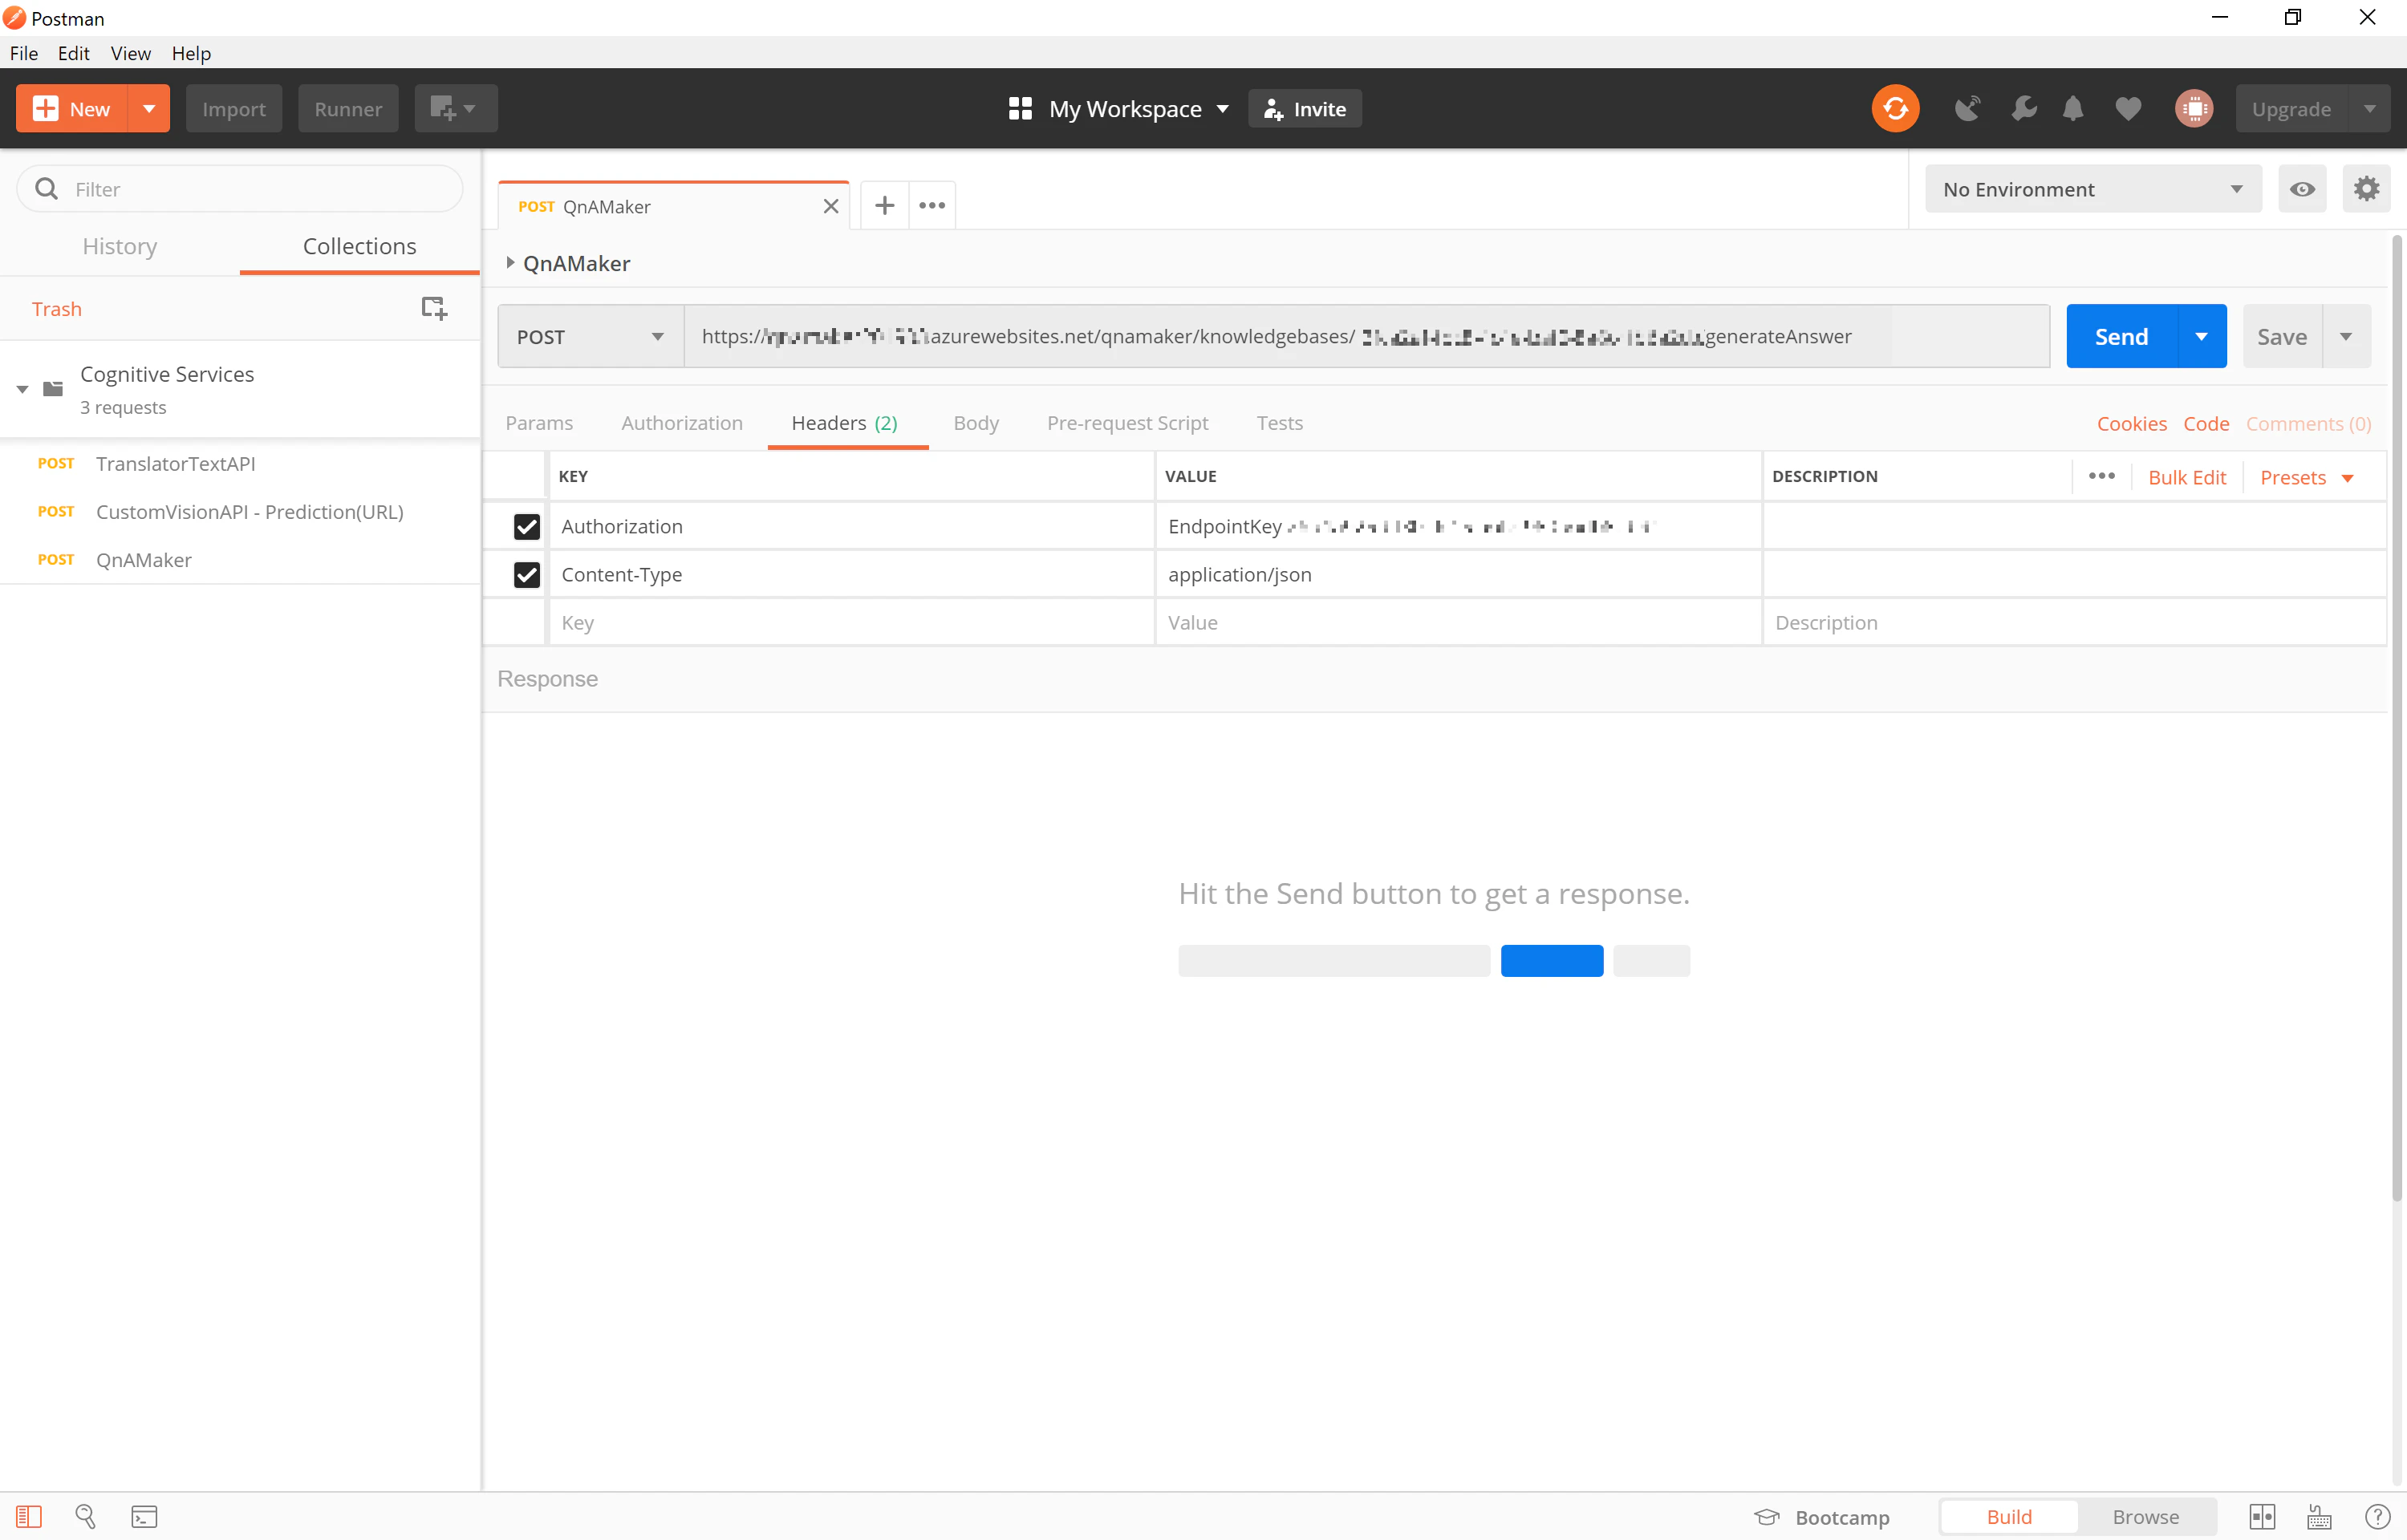Uncheck the Authorization header checkbox
2407x1540 pixels.
click(526, 526)
